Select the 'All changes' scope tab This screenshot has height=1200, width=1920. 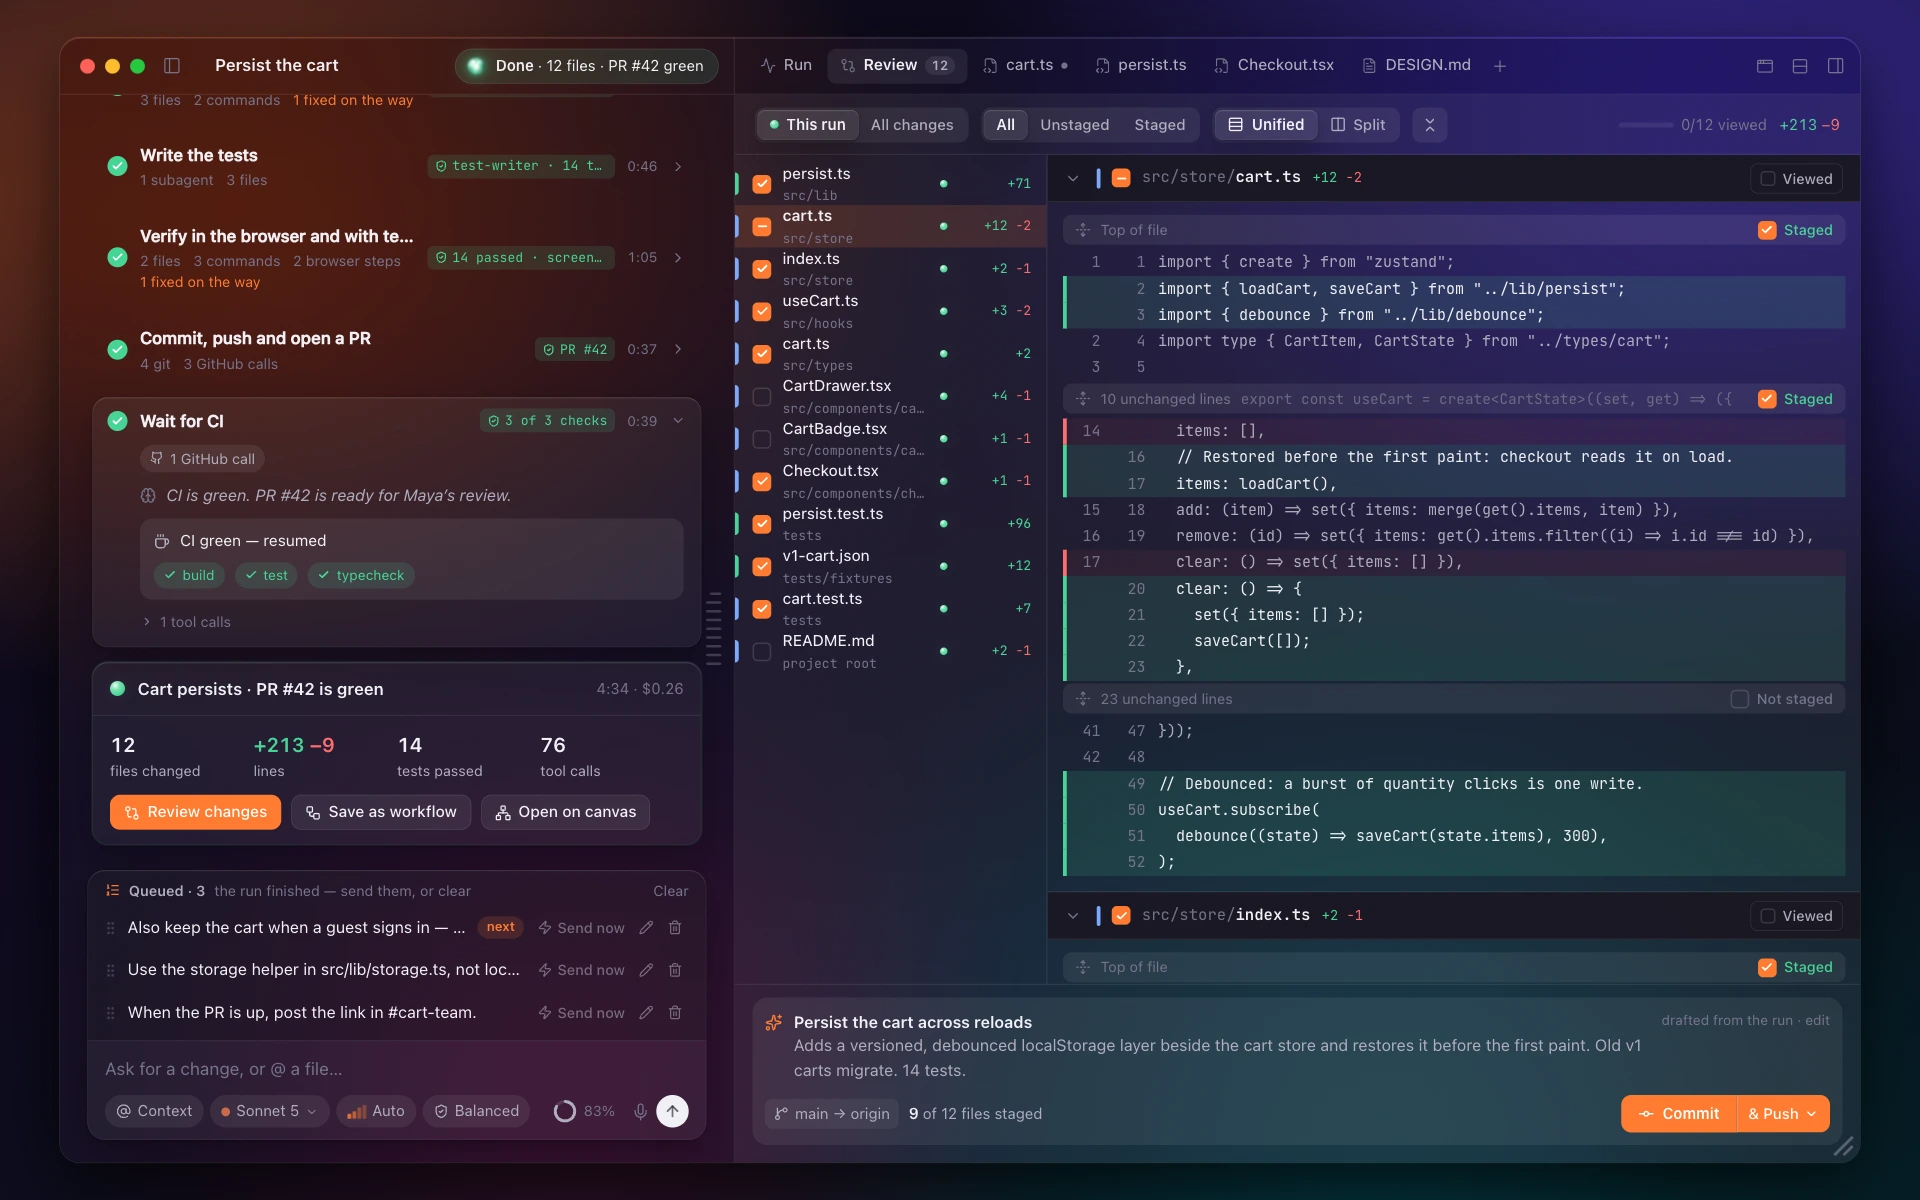(x=911, y=125)
